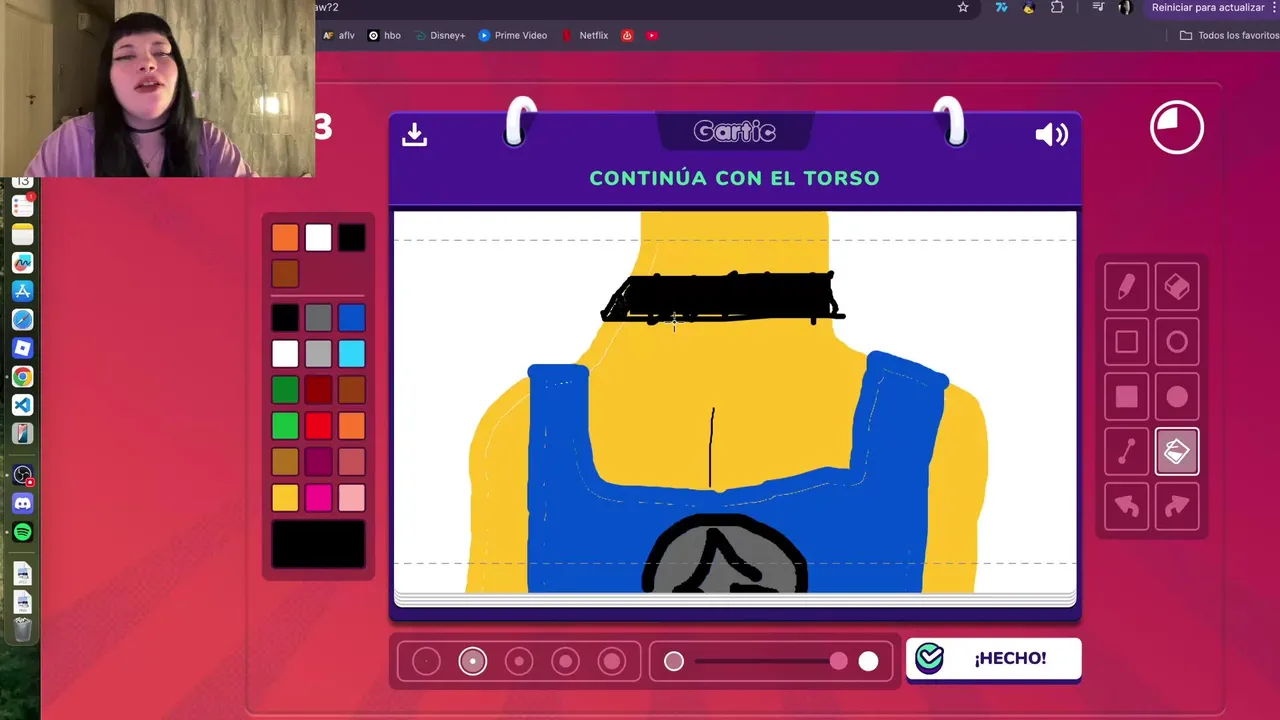1280x720 pixels.
Task: Activate the paint bucket fill tool
Action: (x=1177, y=452)
